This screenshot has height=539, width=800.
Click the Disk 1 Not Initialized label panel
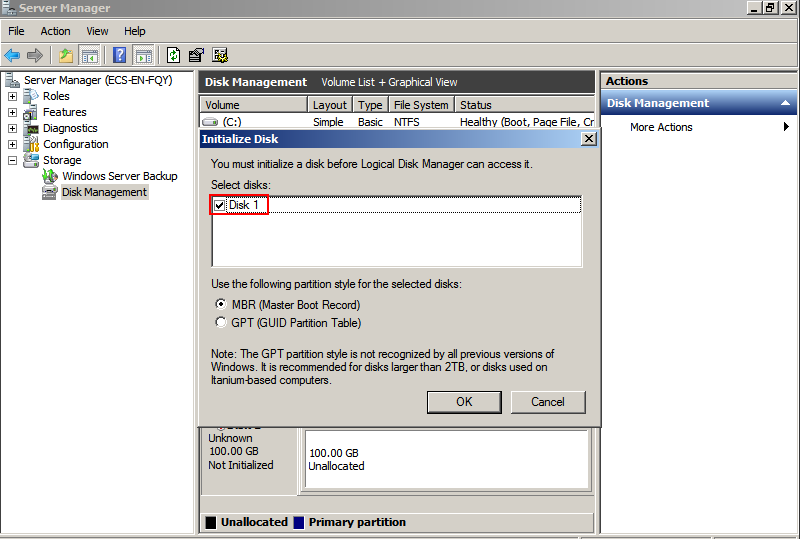(249, 460)
